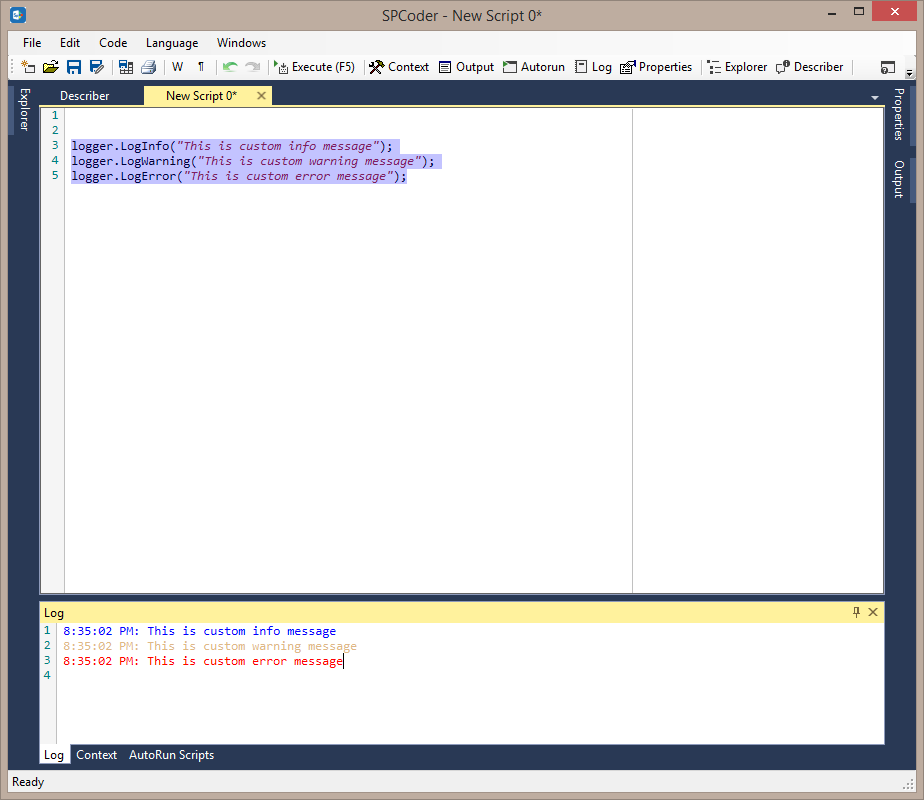
Task: Expand the Properties side panel
Action: click(x=898, y=114)
